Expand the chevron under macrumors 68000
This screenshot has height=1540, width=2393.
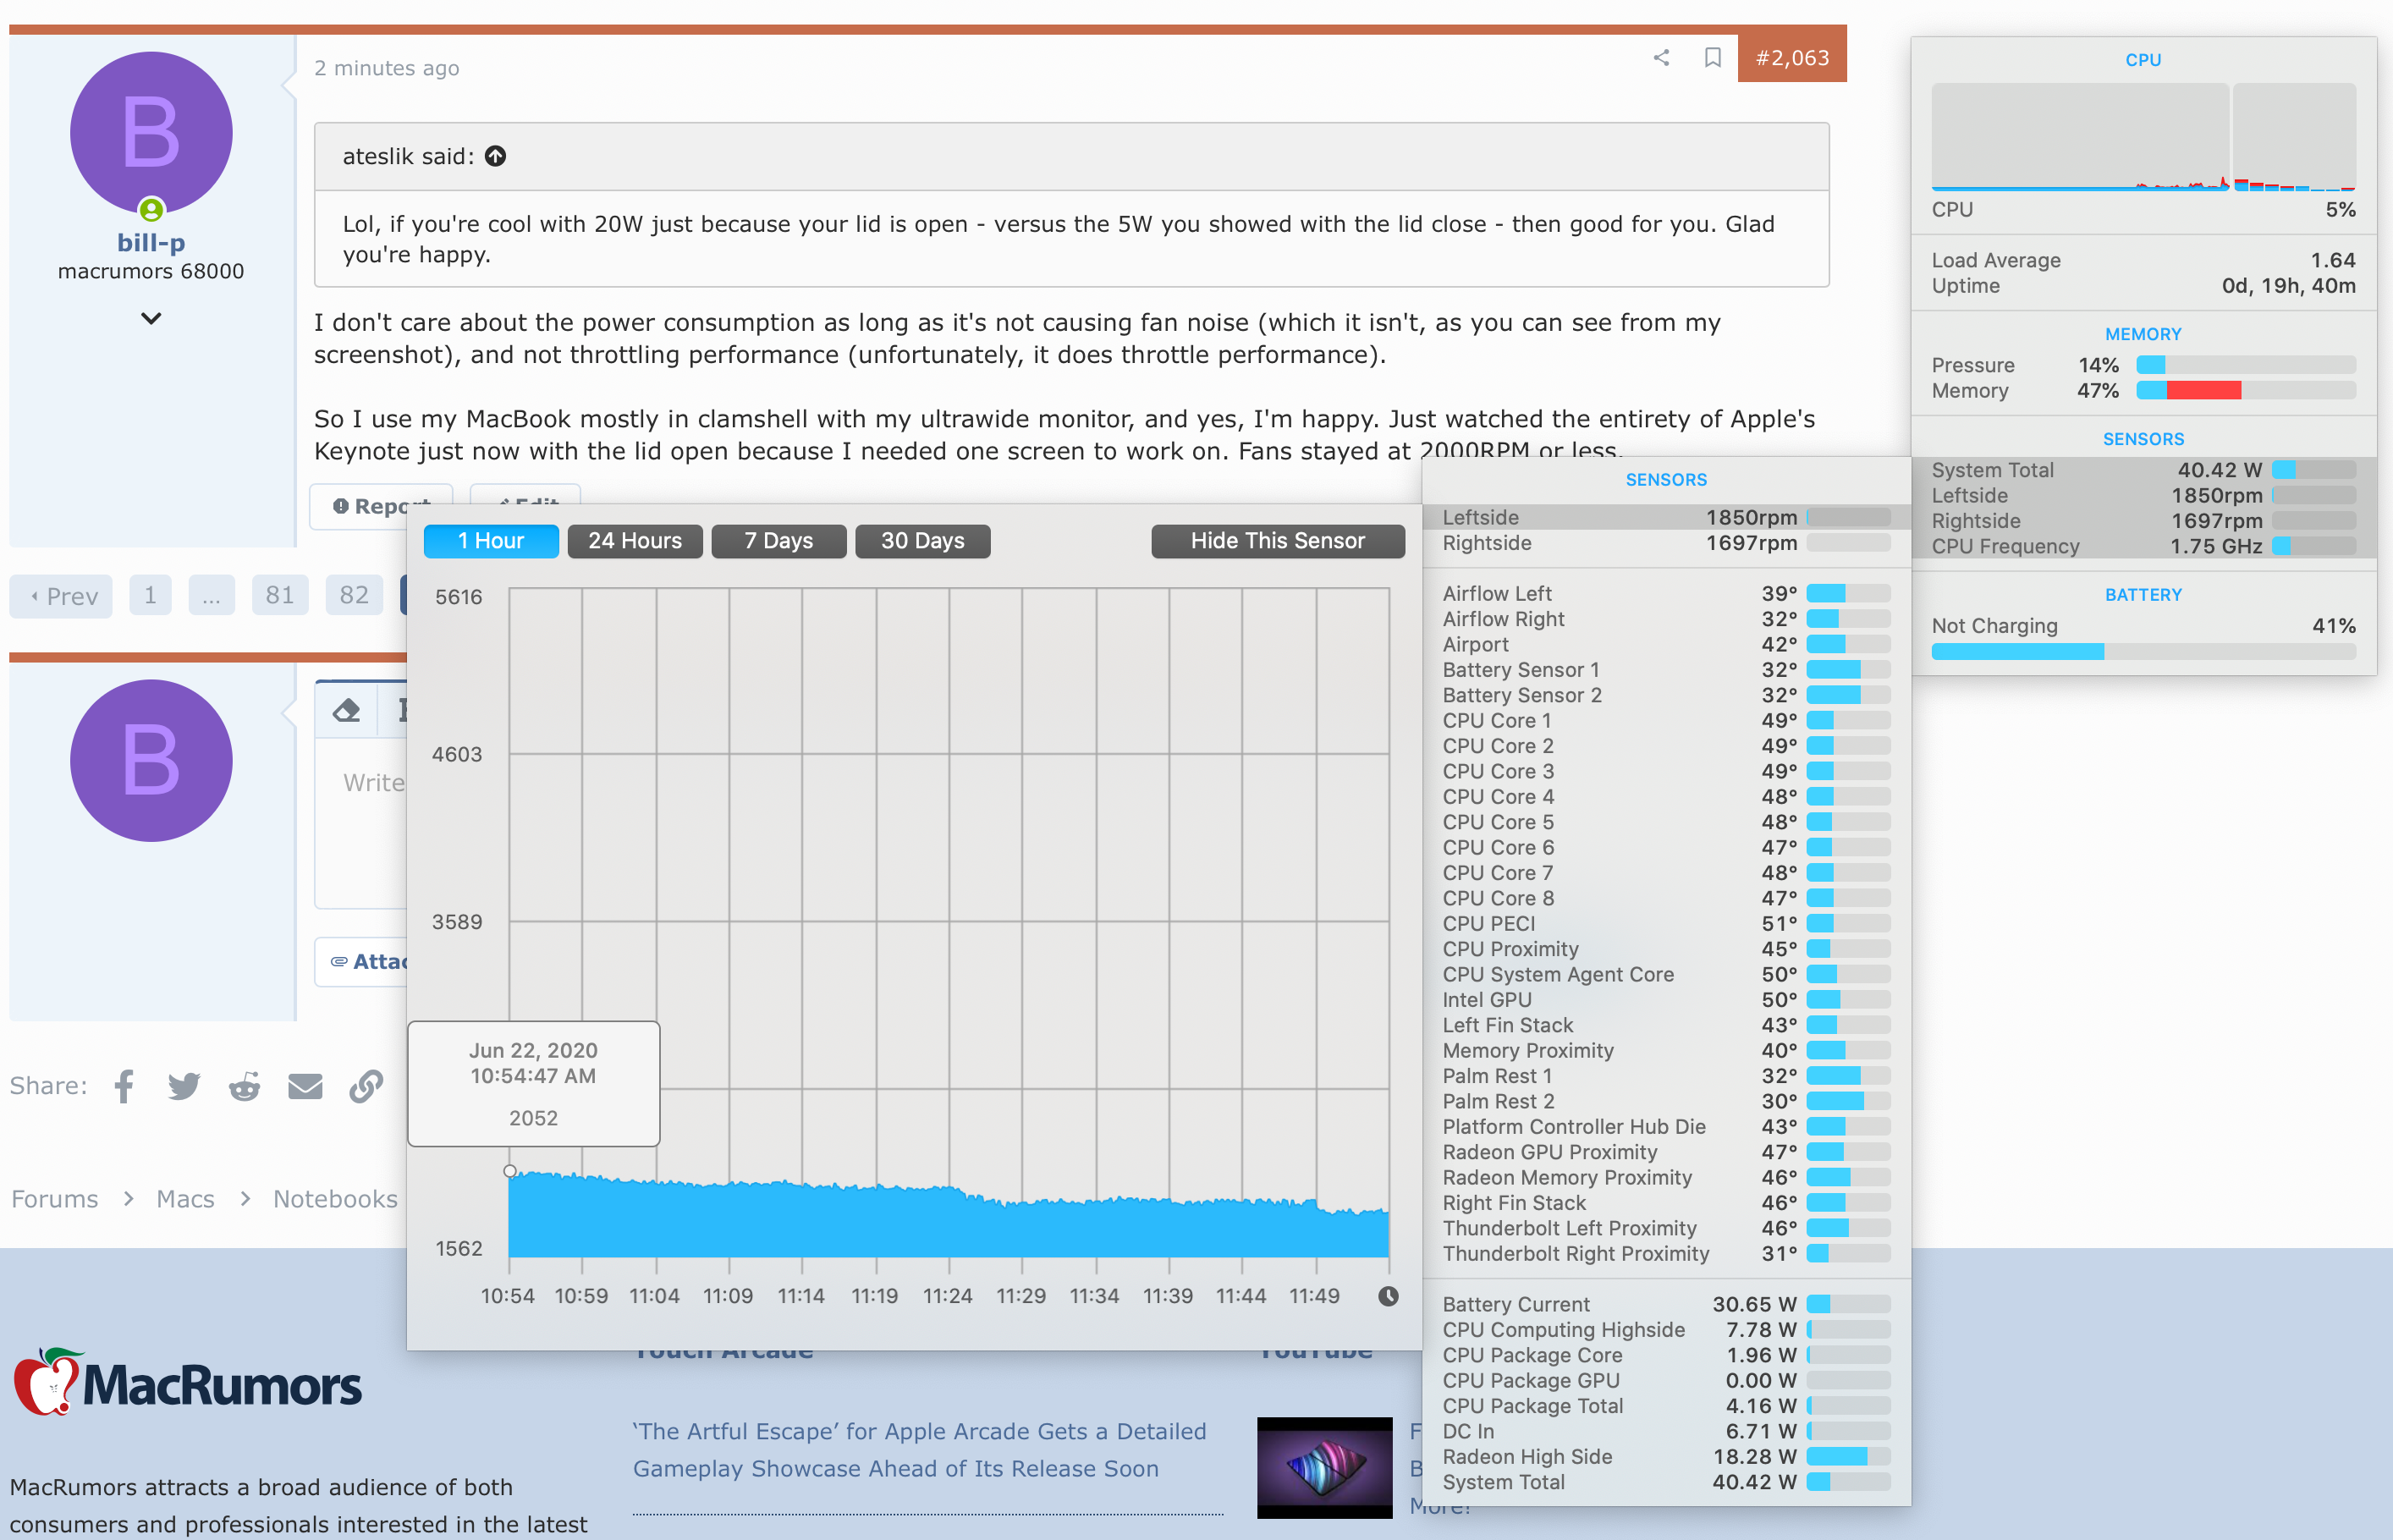[x=151, y=319]
